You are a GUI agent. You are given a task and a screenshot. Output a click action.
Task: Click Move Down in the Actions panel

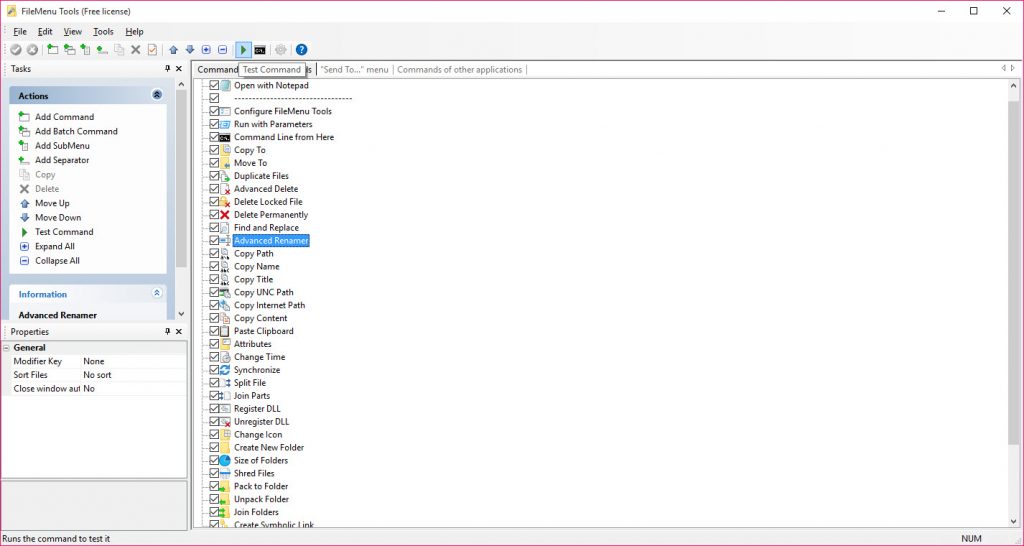(58, 217)
